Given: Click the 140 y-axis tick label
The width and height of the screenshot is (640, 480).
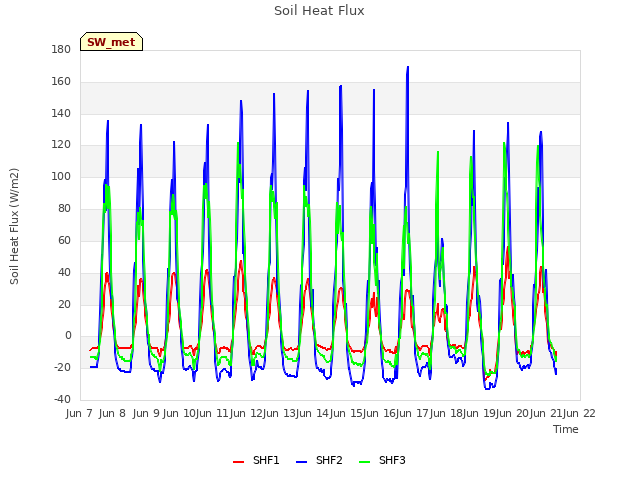Looking at the screenshot, I should click(x=61, y=113).
